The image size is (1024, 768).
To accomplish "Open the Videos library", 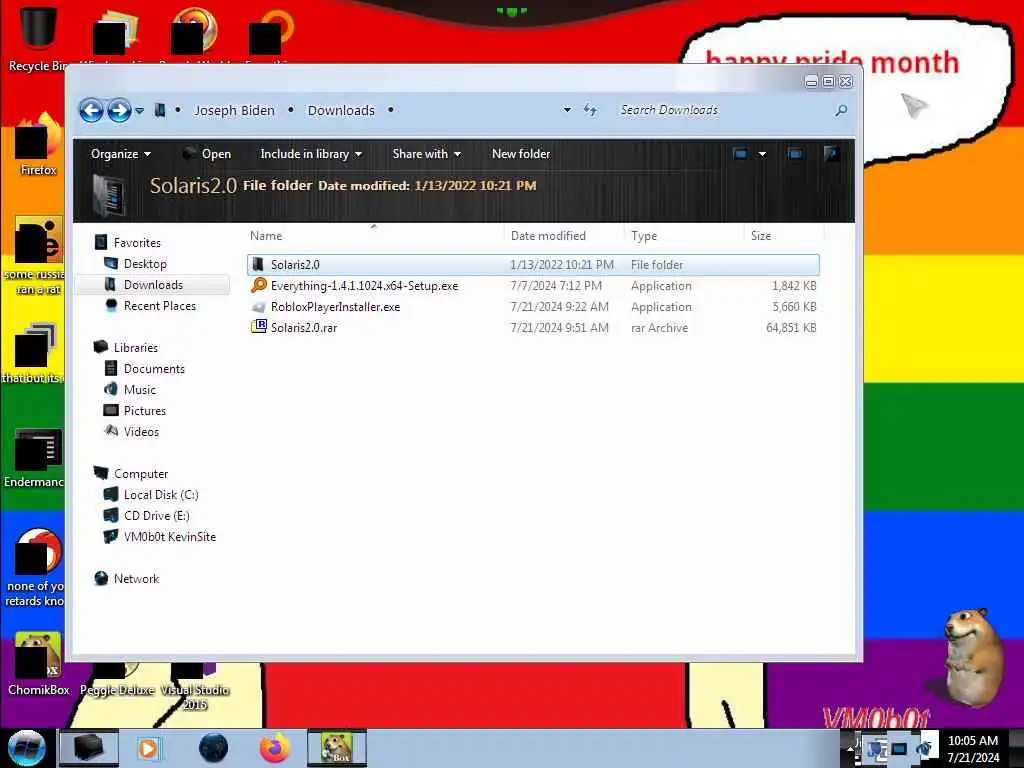I will pos(141,432).
